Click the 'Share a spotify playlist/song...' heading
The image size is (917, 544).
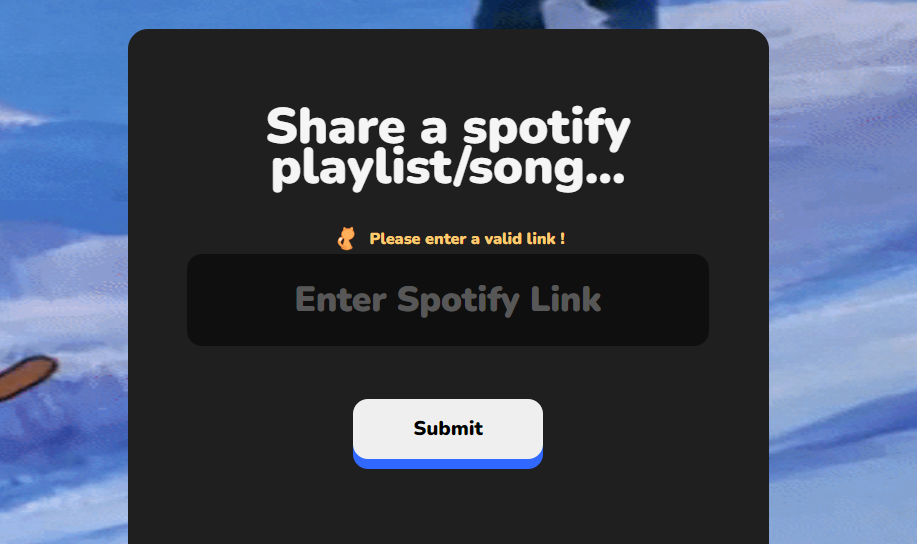(x=448, y=149)
